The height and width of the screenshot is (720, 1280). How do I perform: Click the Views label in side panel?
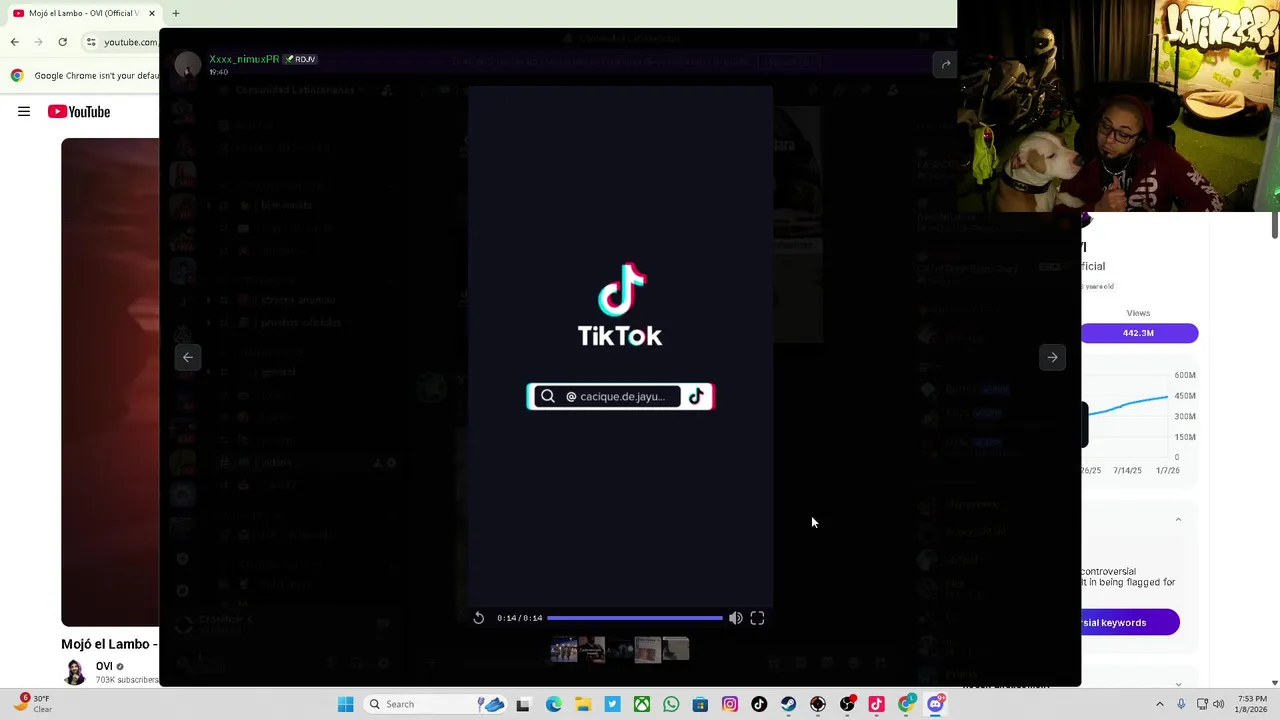point(1138,313)
